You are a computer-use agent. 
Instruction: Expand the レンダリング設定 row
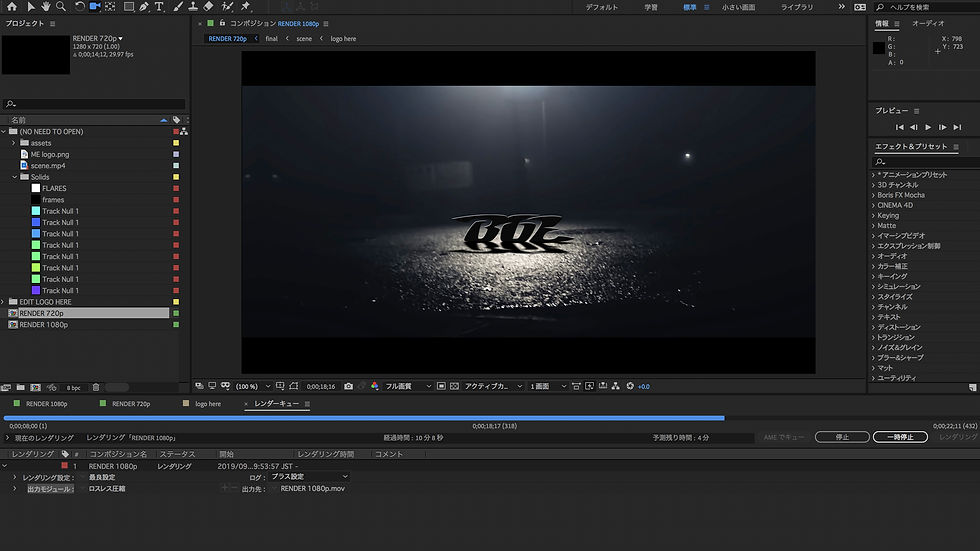(14, 477)
